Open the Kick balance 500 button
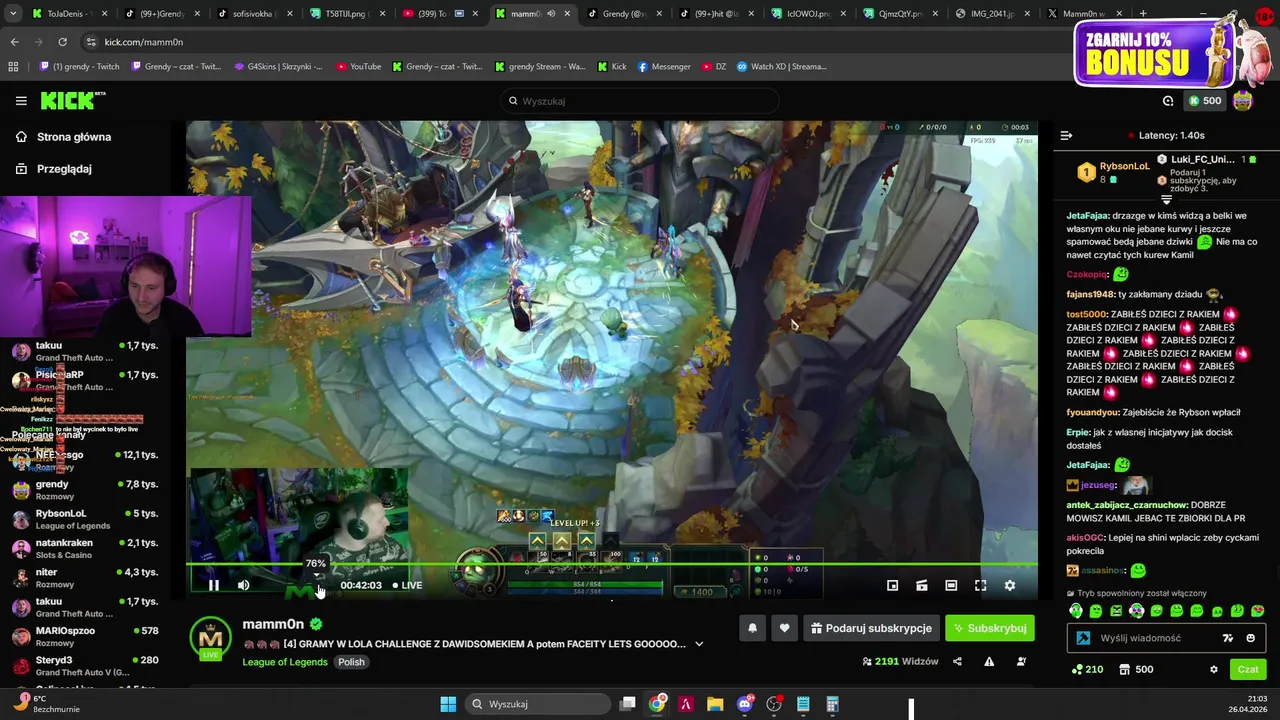 coord(1204,101)
